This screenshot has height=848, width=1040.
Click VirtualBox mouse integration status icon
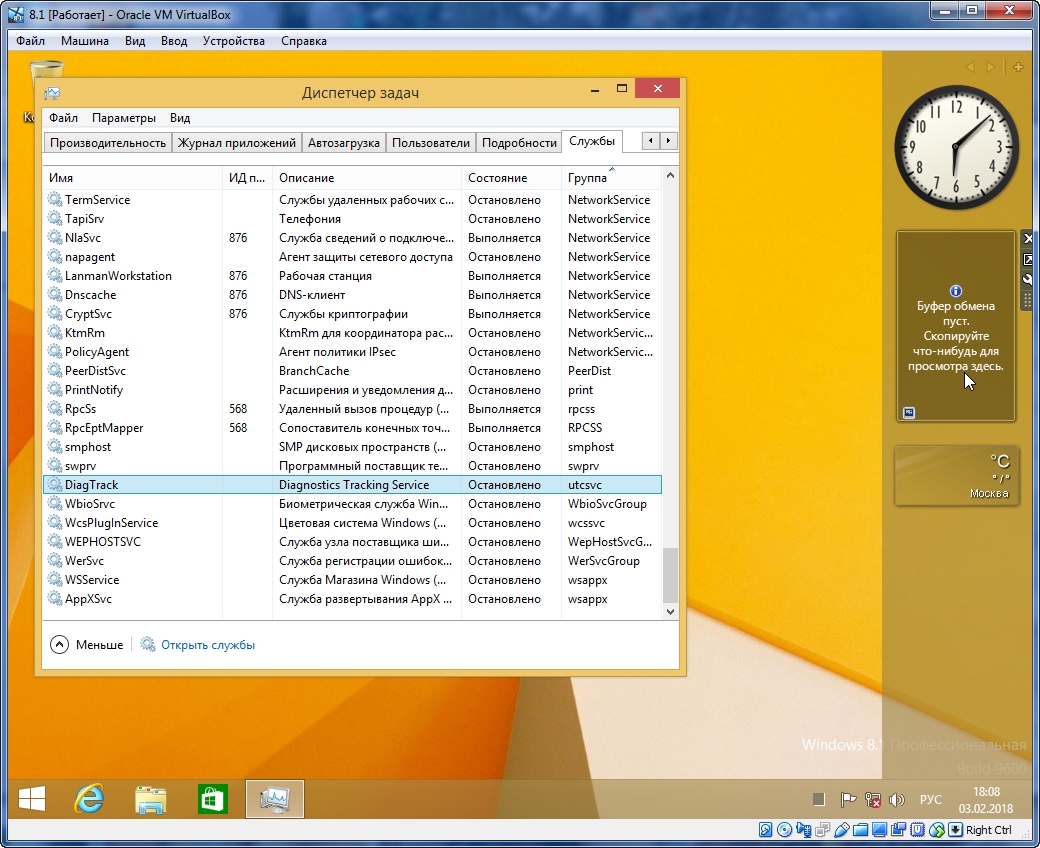click(937, 829)
